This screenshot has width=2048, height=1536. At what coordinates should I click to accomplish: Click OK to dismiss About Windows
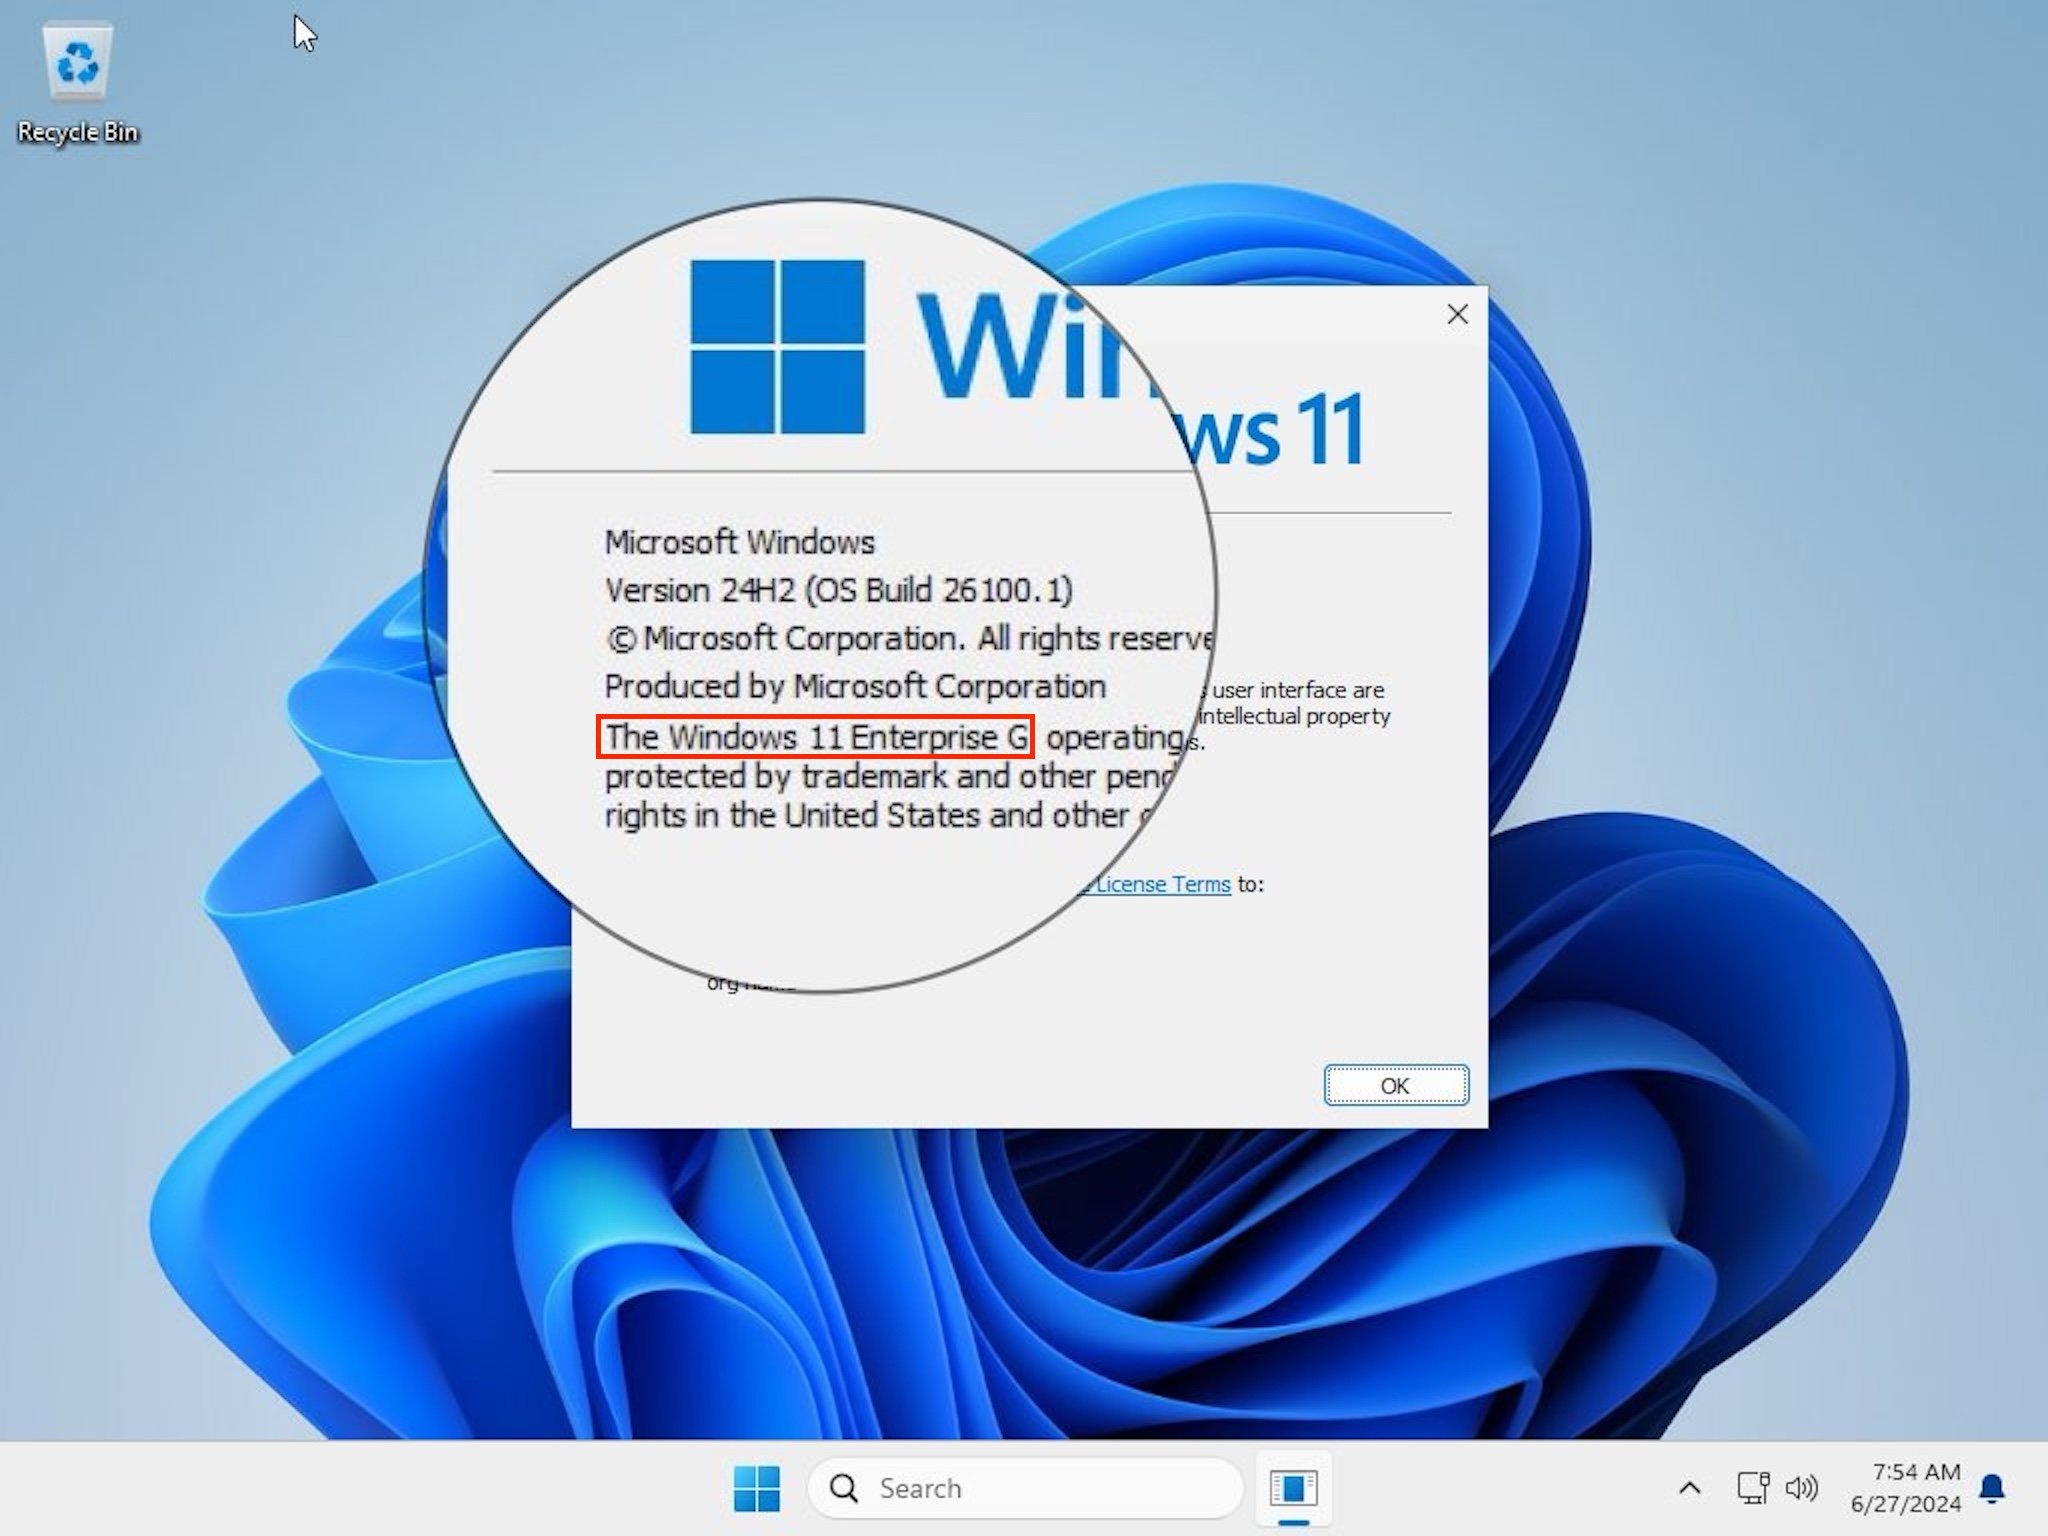click(1395, 1085)
